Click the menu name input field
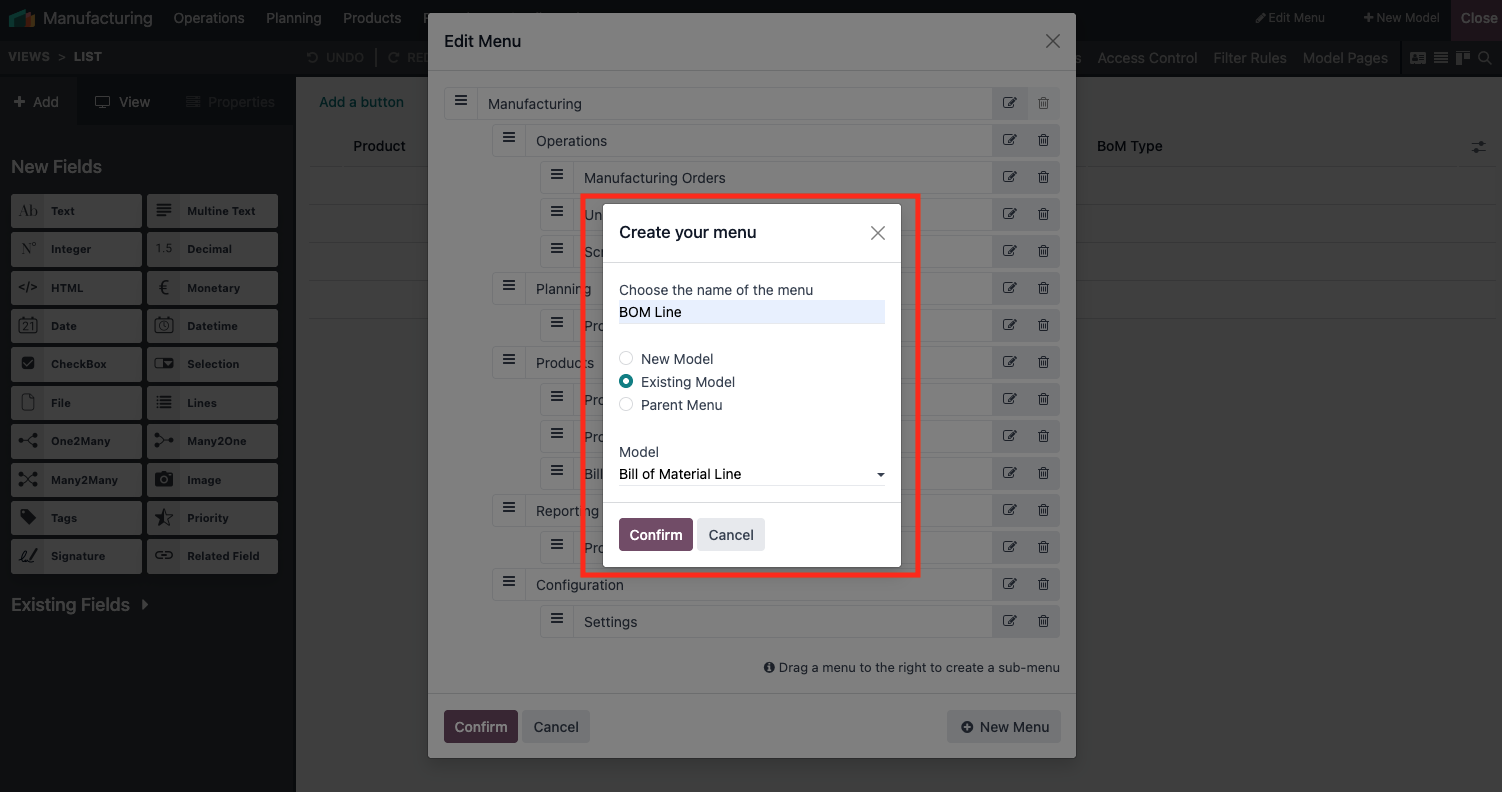The height and width of the screenshot is (792, 1502). [751, 312]
